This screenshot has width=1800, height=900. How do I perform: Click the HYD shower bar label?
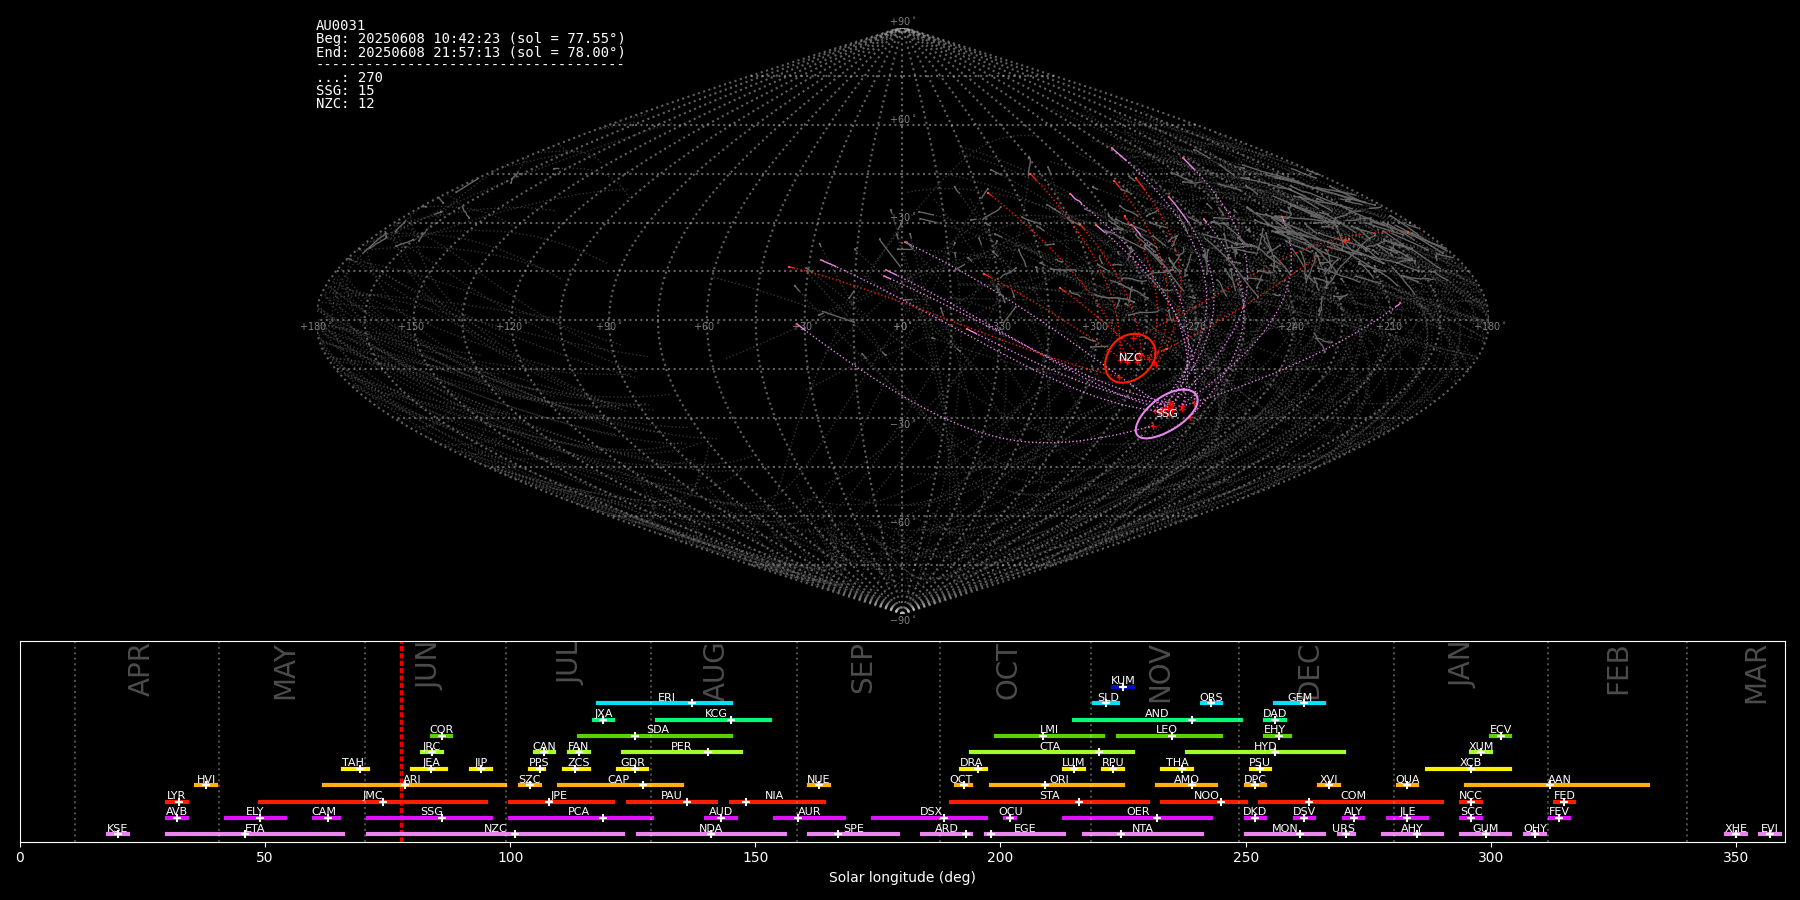[x=1265, y=747]
